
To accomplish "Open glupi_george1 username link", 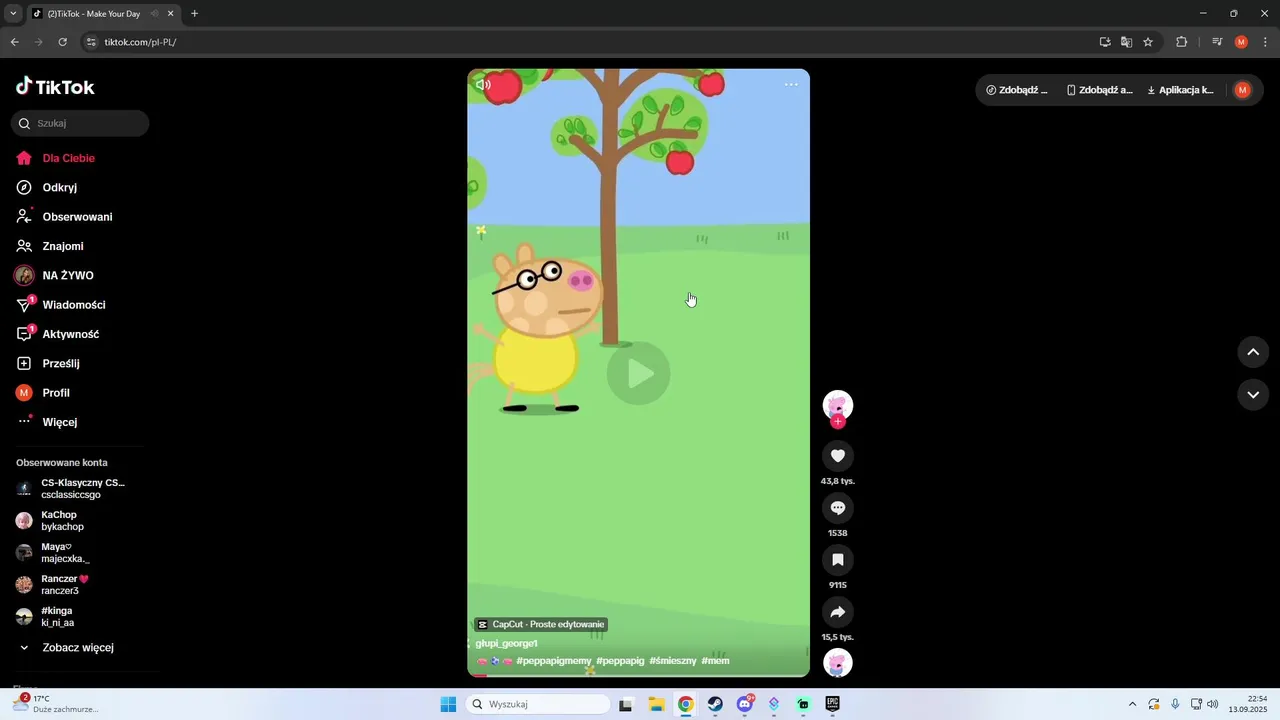I will tap(506, 643).
